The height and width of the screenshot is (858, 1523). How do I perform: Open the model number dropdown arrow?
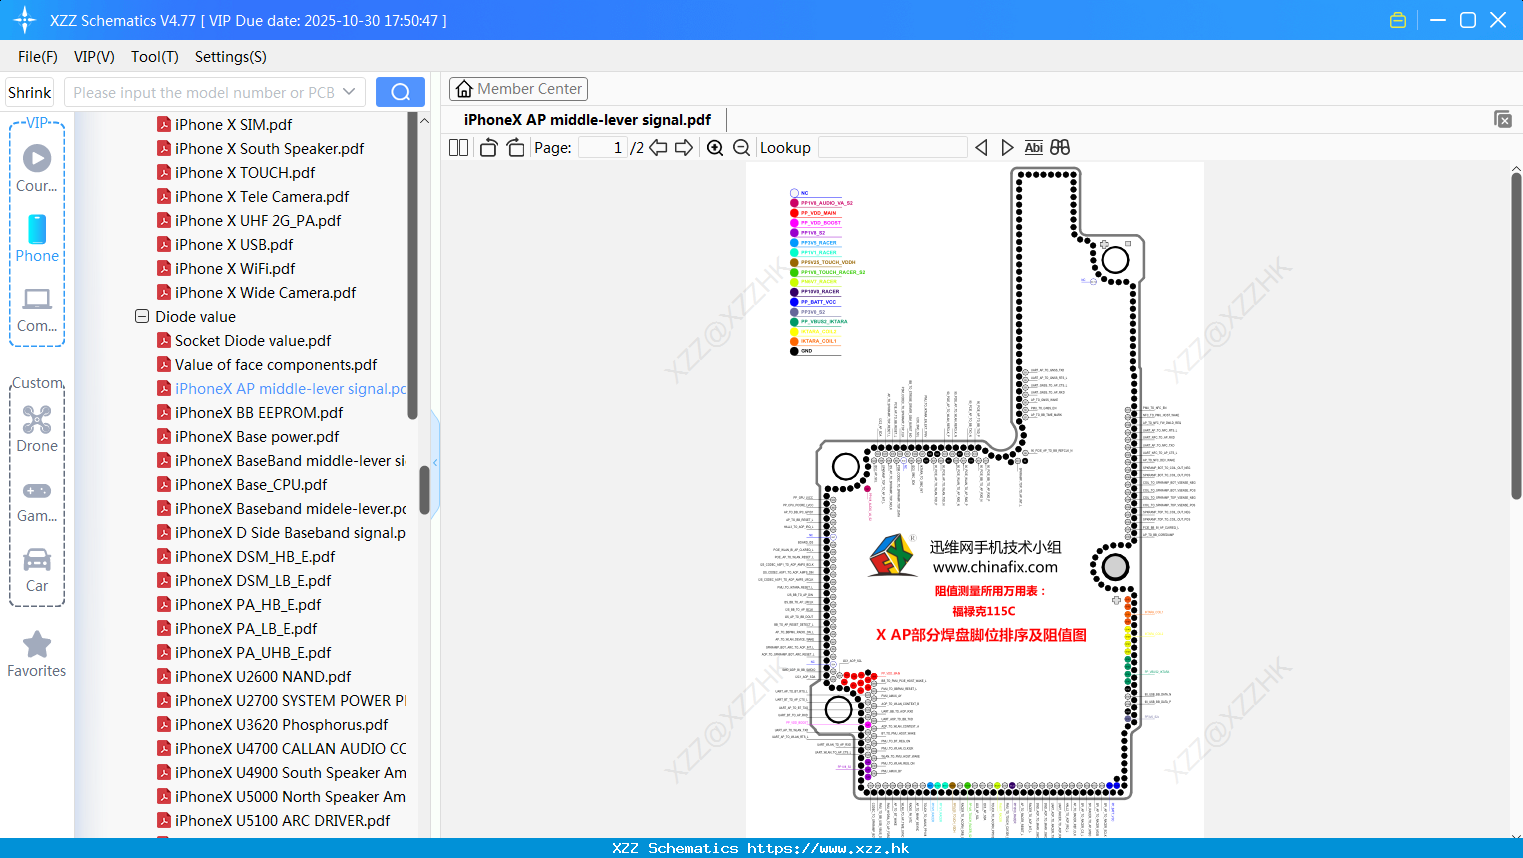tap(349, 92)
